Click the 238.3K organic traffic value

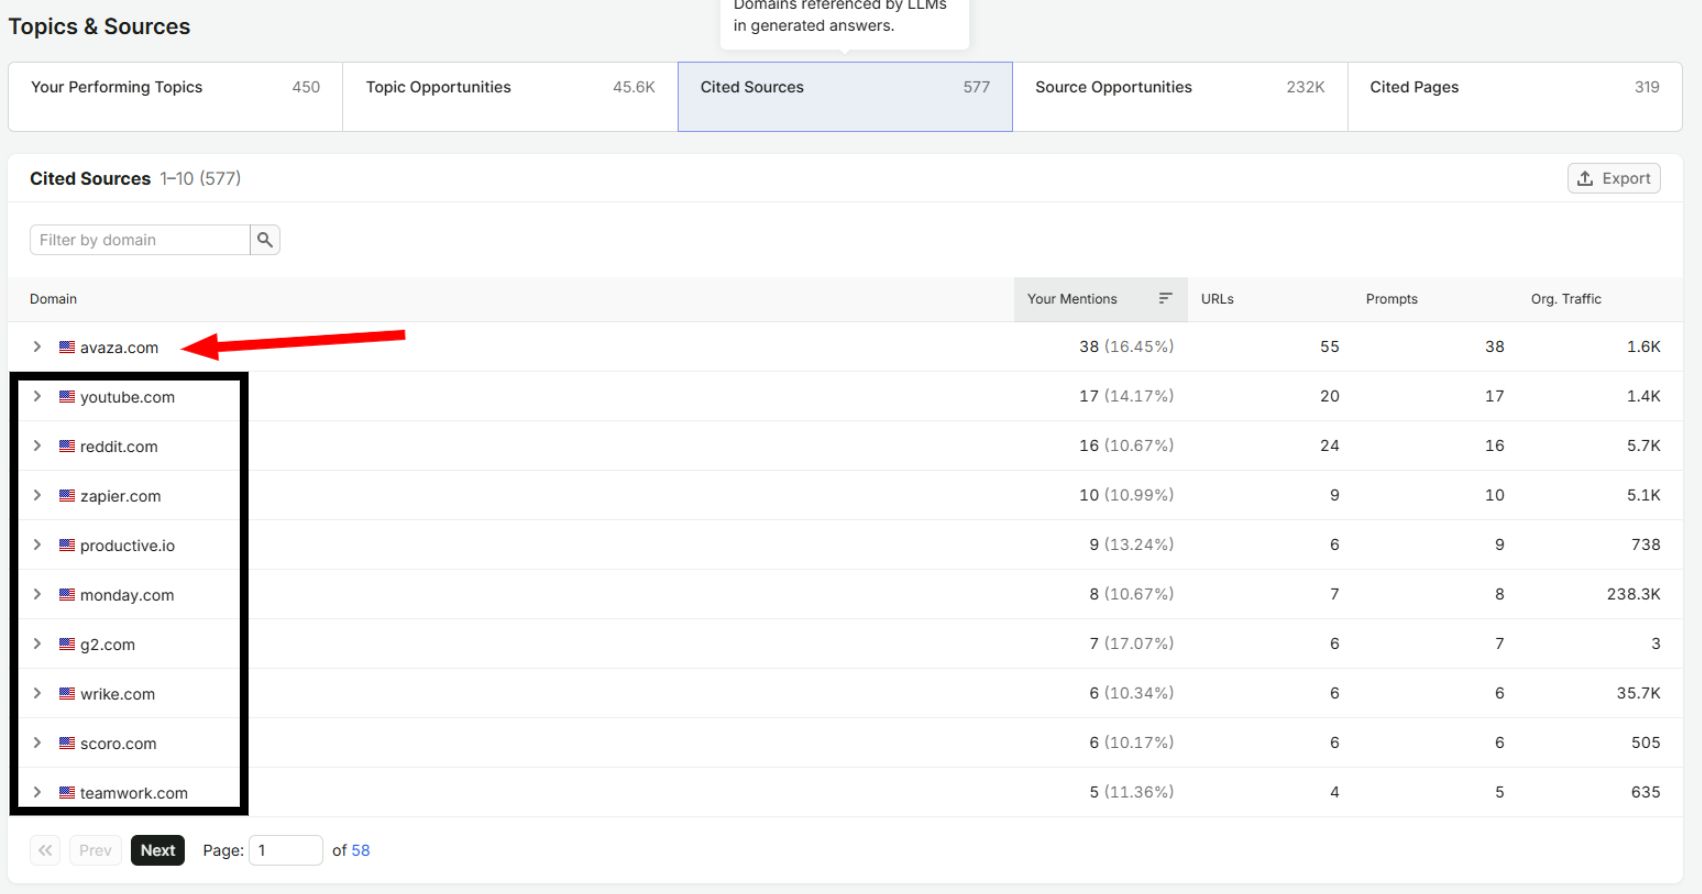click(1633, 594)
